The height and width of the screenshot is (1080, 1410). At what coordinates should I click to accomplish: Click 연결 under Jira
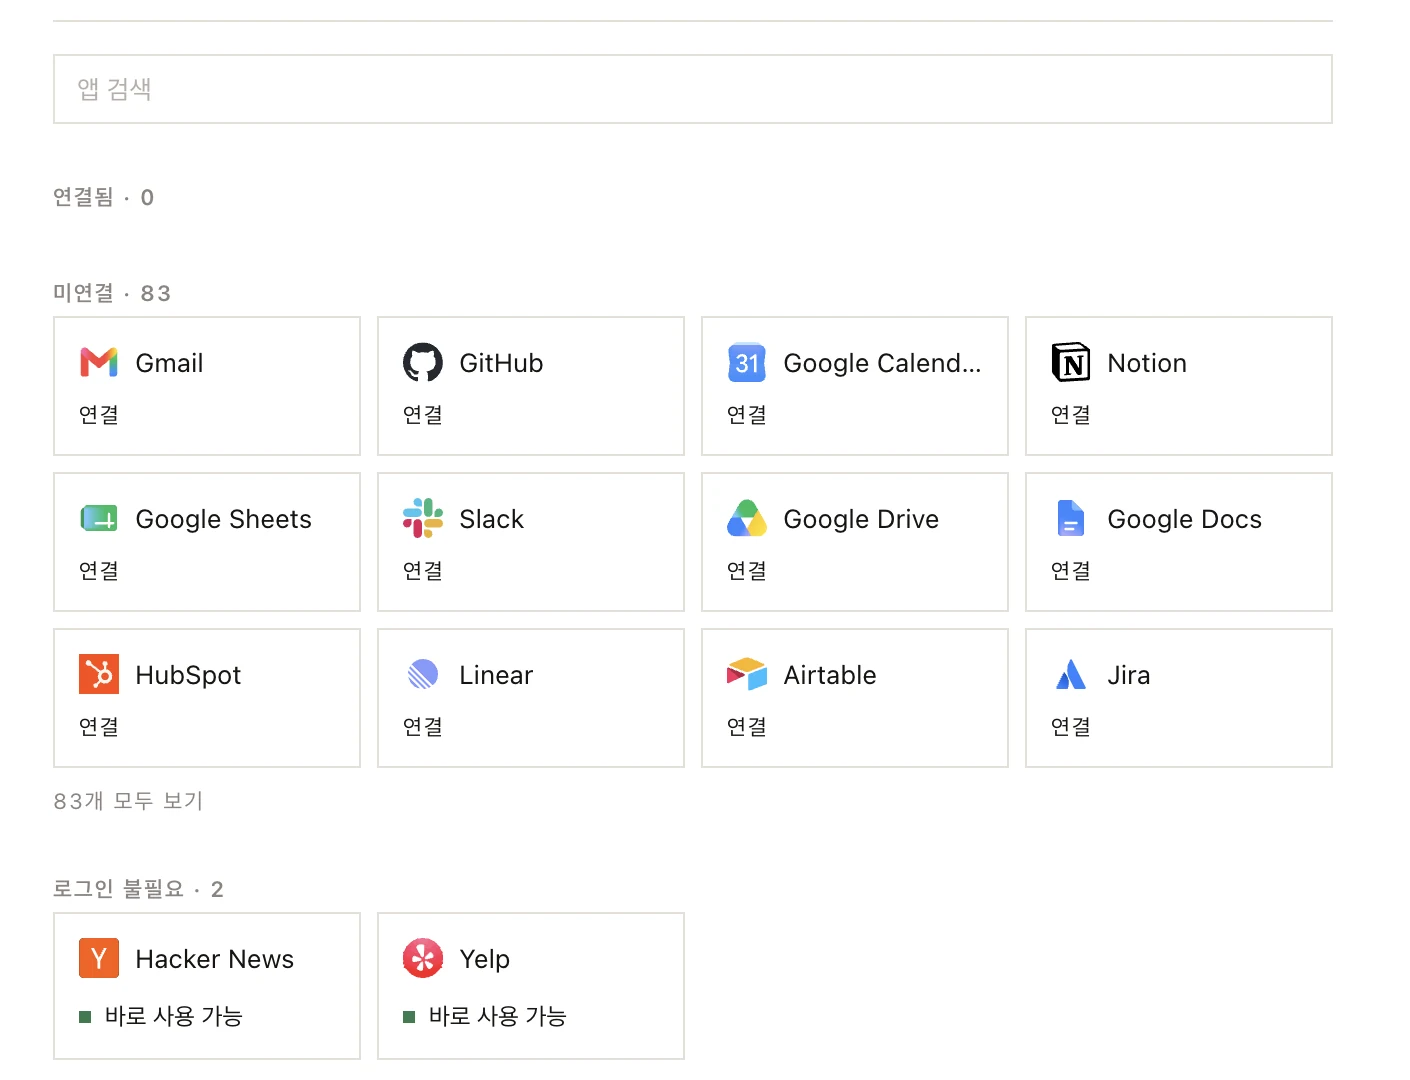tap(1071, 727)
